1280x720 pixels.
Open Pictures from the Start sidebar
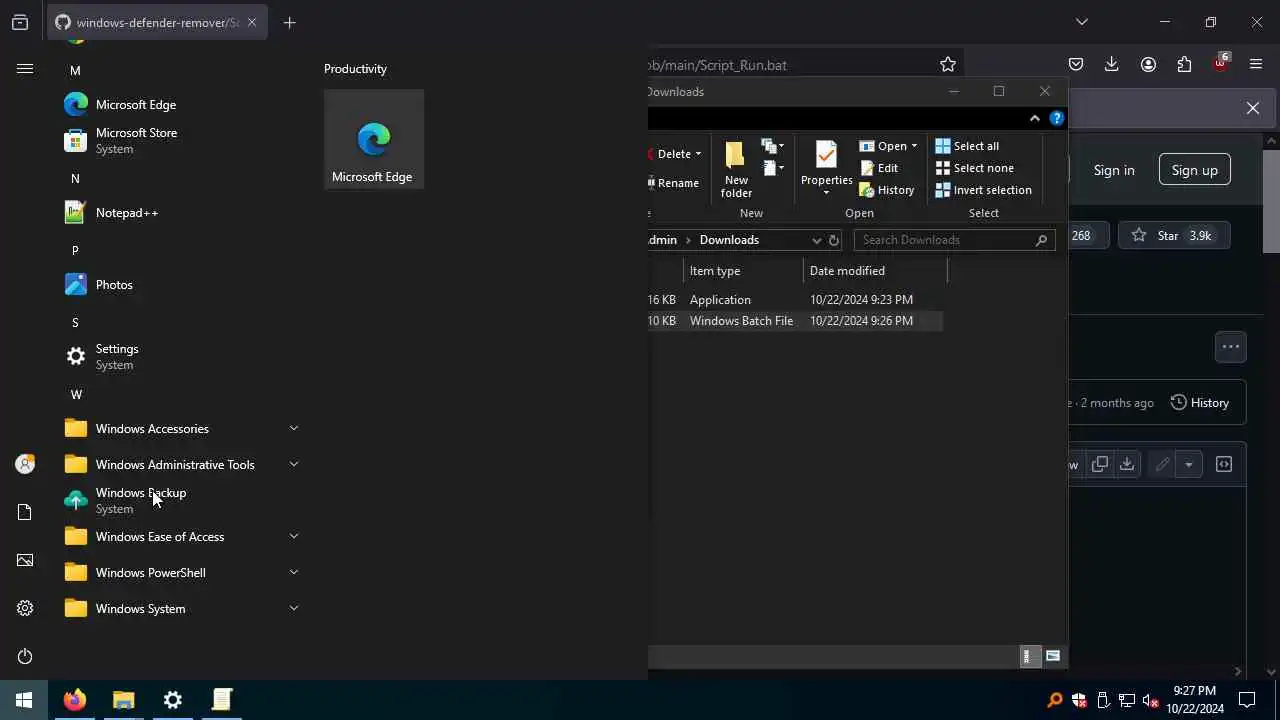25,560
